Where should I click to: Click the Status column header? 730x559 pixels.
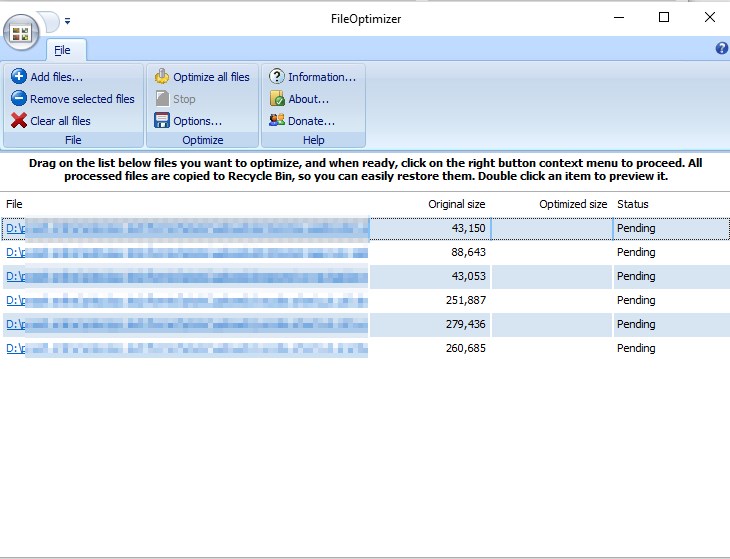pyautogui.click(x=632, y=204)
